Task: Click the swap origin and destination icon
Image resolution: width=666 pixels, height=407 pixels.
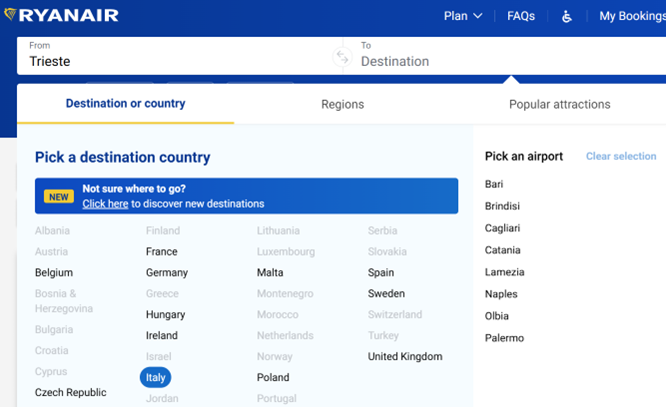Action: coord(343,58)
